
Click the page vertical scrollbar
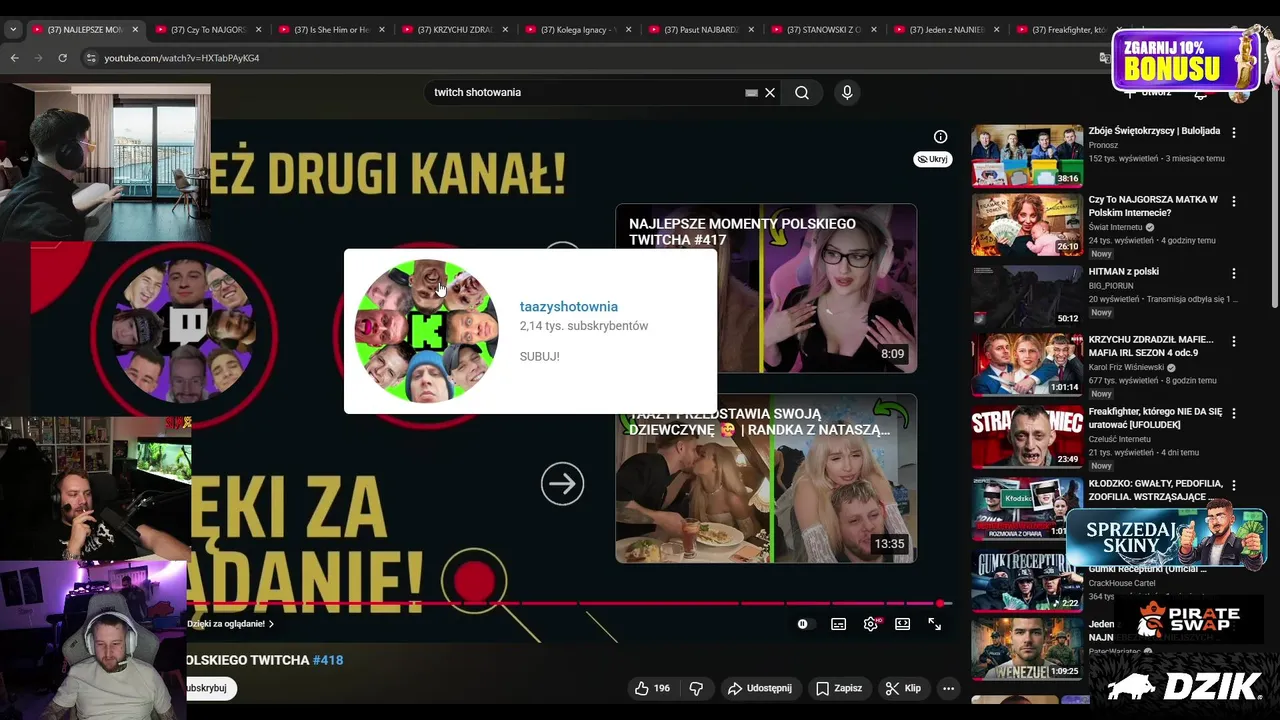click(x=1274, y=200)
